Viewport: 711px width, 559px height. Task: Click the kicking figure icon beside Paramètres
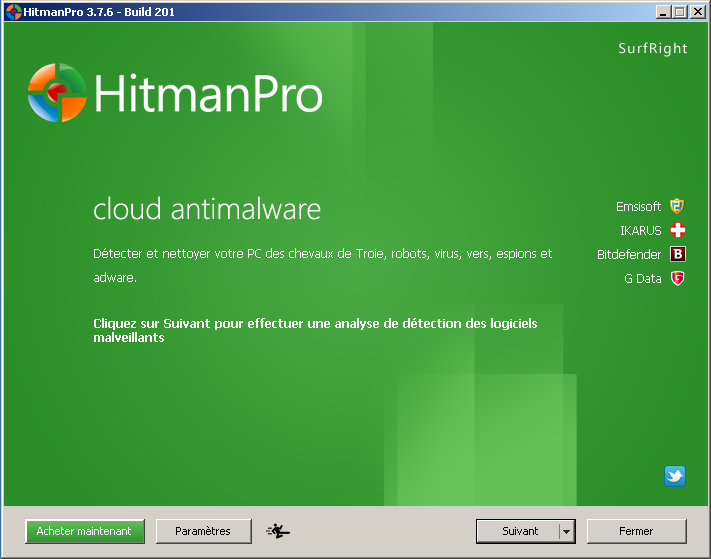pos(278,531)
